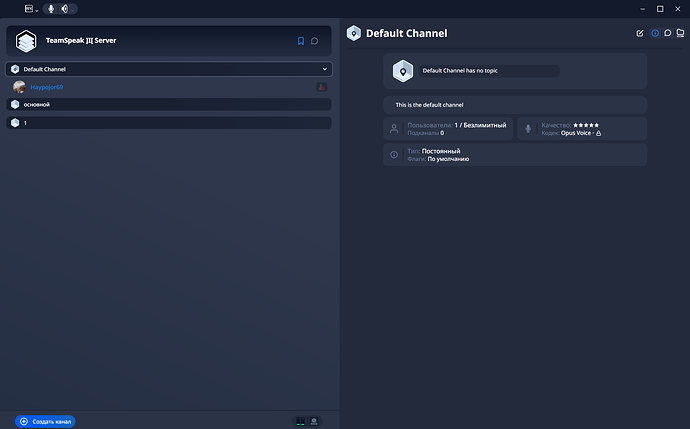Select the channel named основной
This screenshot has width=690, height=429.
pyautogui.click(x=169, y=104)
